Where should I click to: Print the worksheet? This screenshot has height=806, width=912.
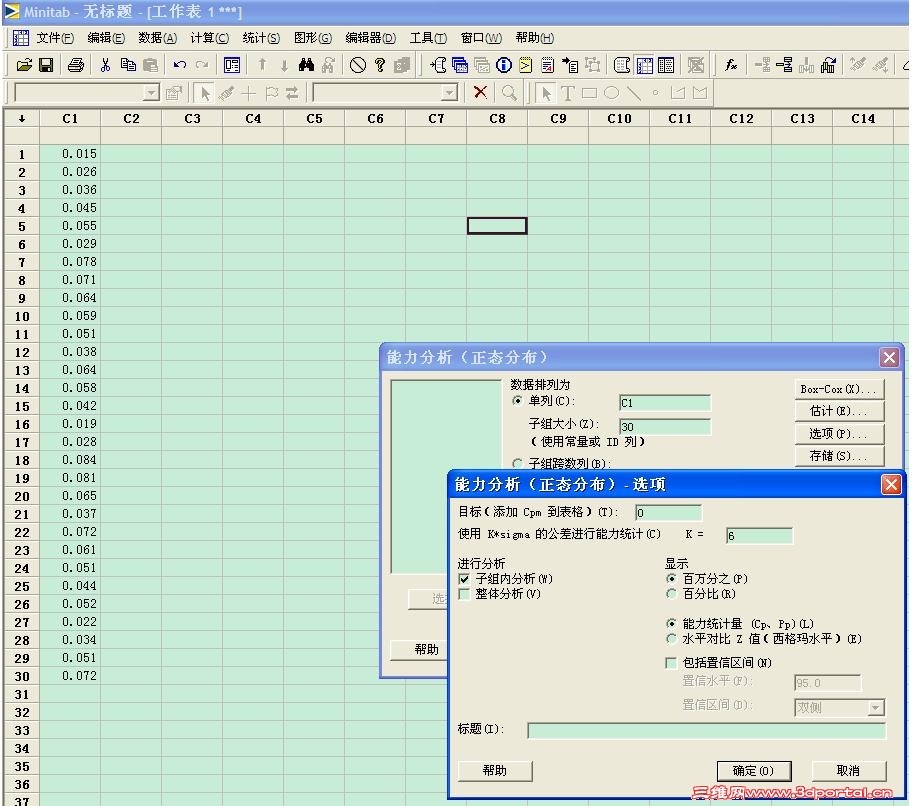click(x=76, y=64)
